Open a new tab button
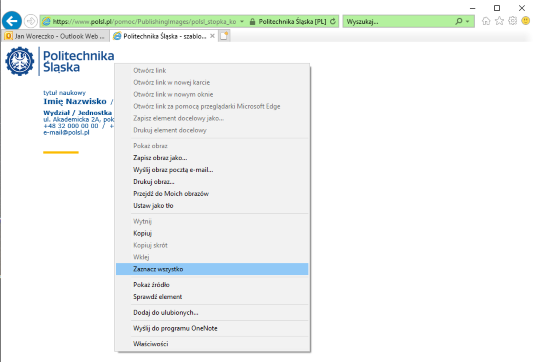This screenshot has height=362, width=535. coord(224,36)
